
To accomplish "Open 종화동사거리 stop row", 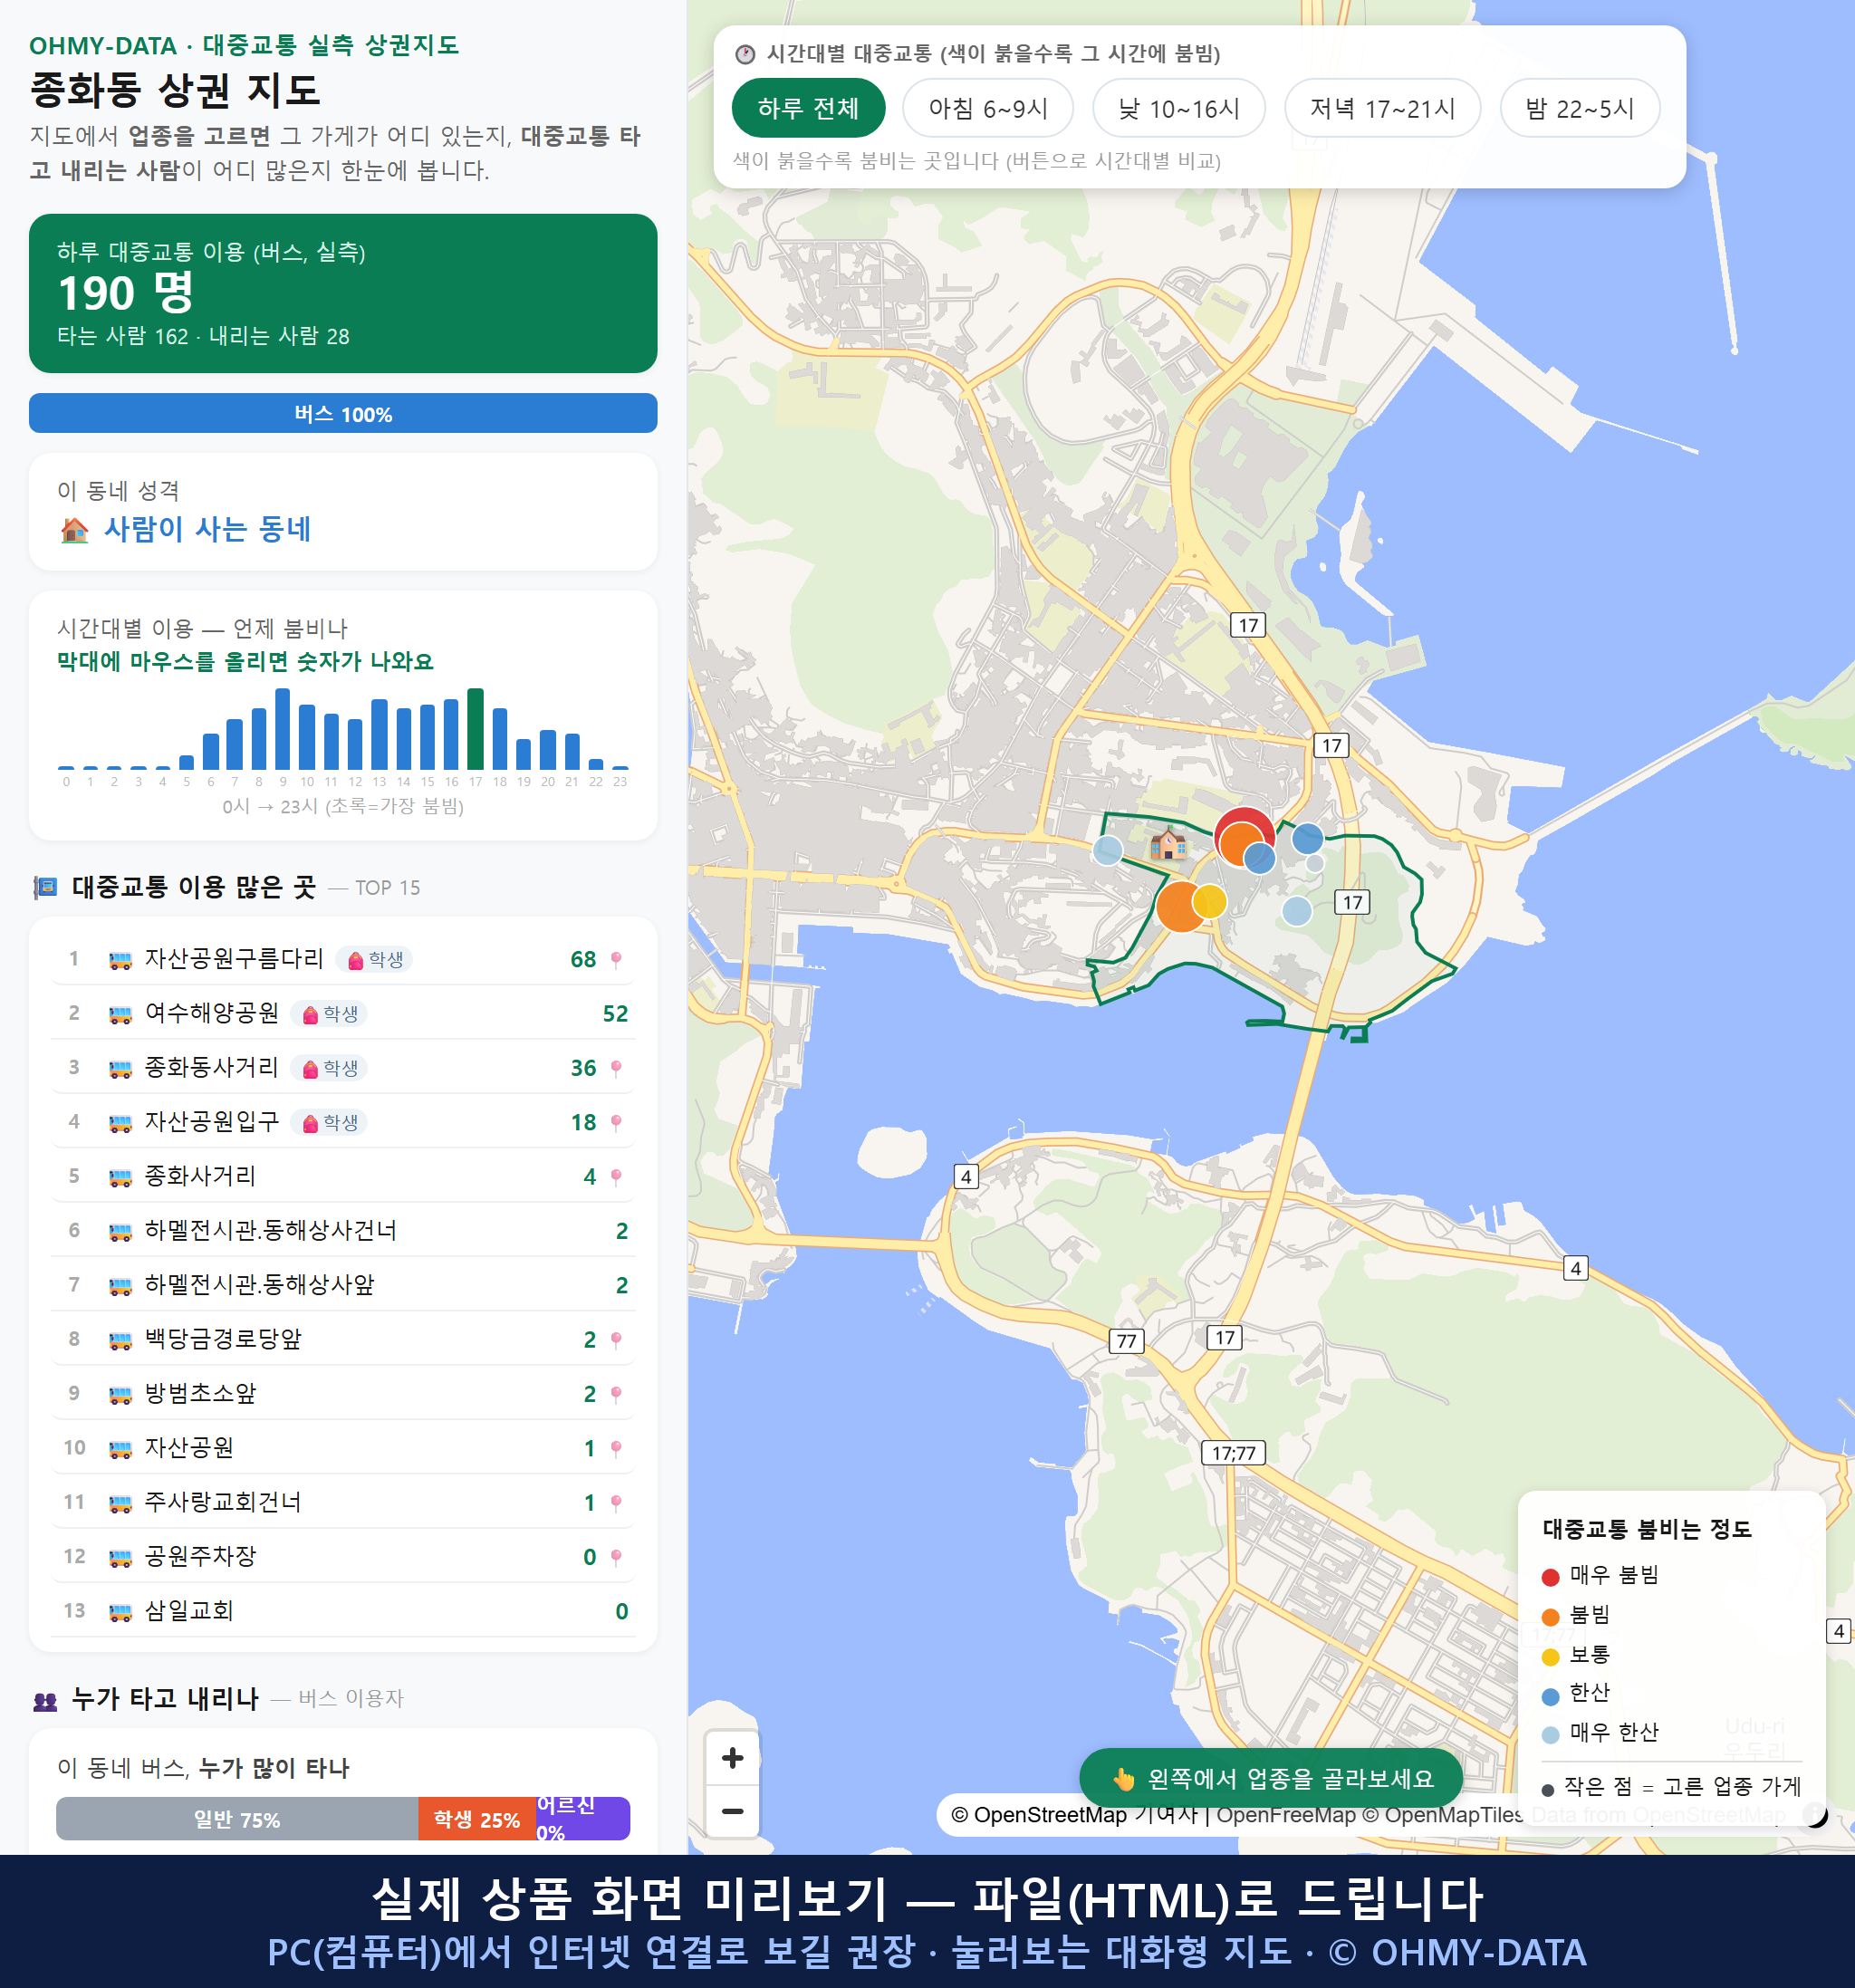I will tap(343, 1067).
